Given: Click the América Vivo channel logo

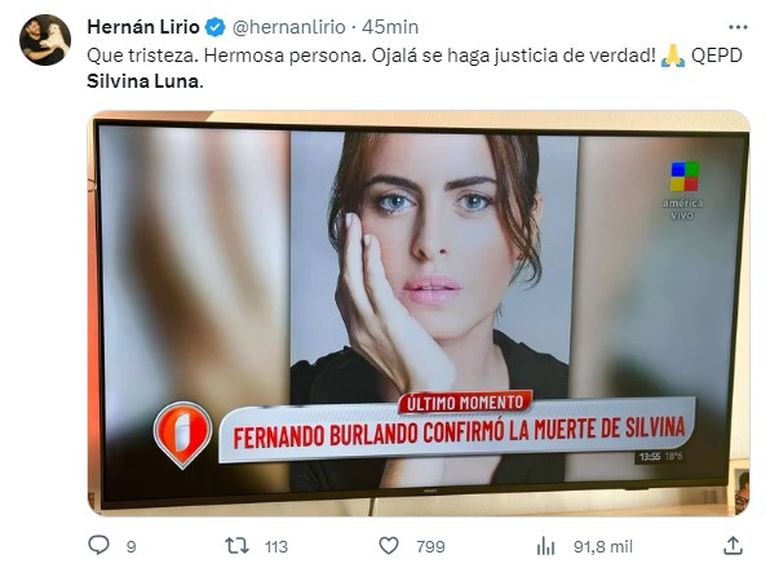Looking at the screenshot, I should tap(684, 190).
